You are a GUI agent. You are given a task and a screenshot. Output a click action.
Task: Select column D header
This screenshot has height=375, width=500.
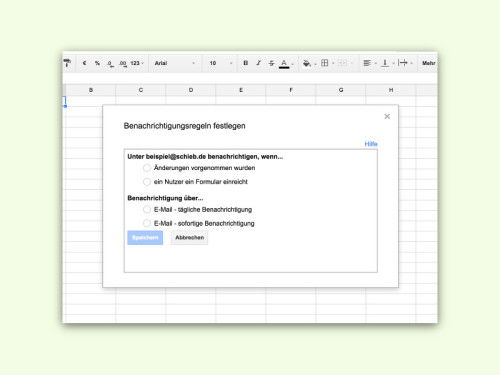click(191, 90)
